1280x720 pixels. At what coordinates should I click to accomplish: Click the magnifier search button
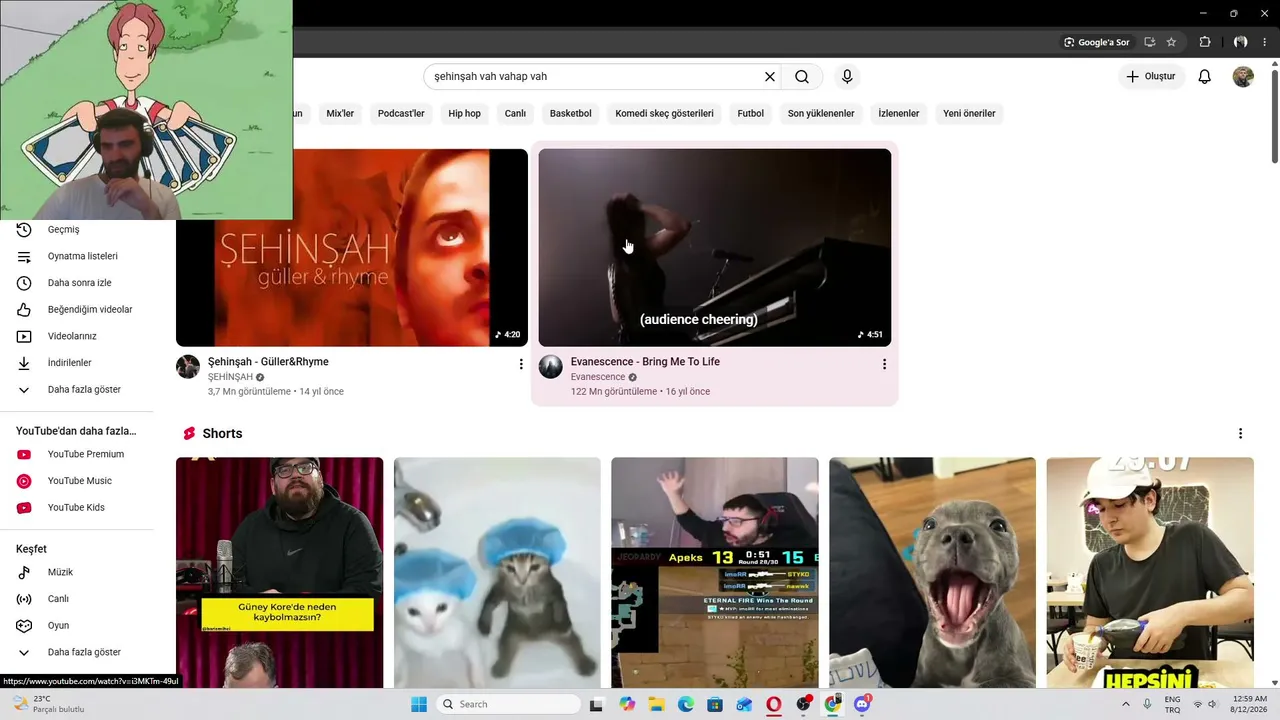pyautogui.click(x=802, y=77)
